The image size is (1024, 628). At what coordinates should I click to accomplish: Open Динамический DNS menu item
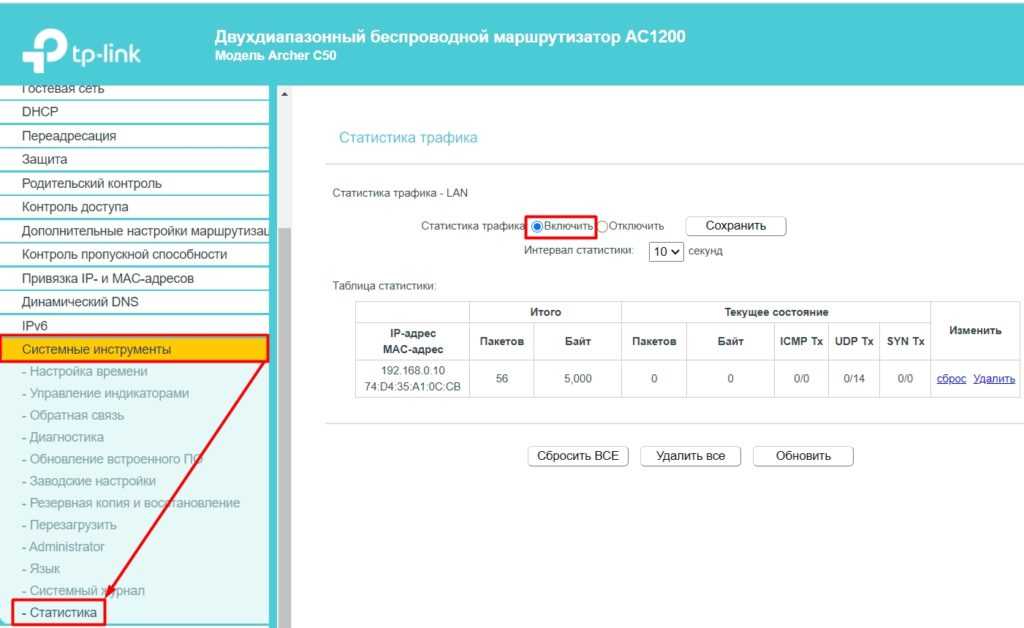tap(82, 302)
